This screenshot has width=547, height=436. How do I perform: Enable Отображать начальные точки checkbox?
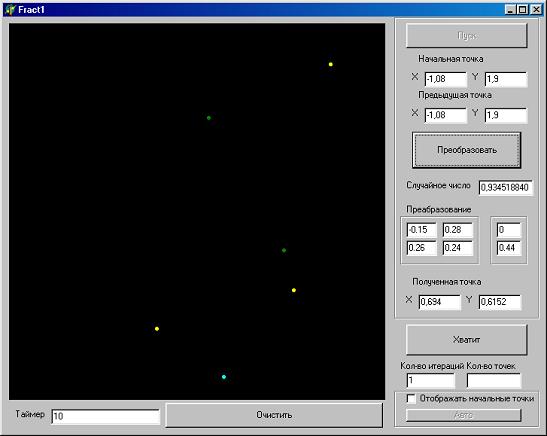point(411,398)
